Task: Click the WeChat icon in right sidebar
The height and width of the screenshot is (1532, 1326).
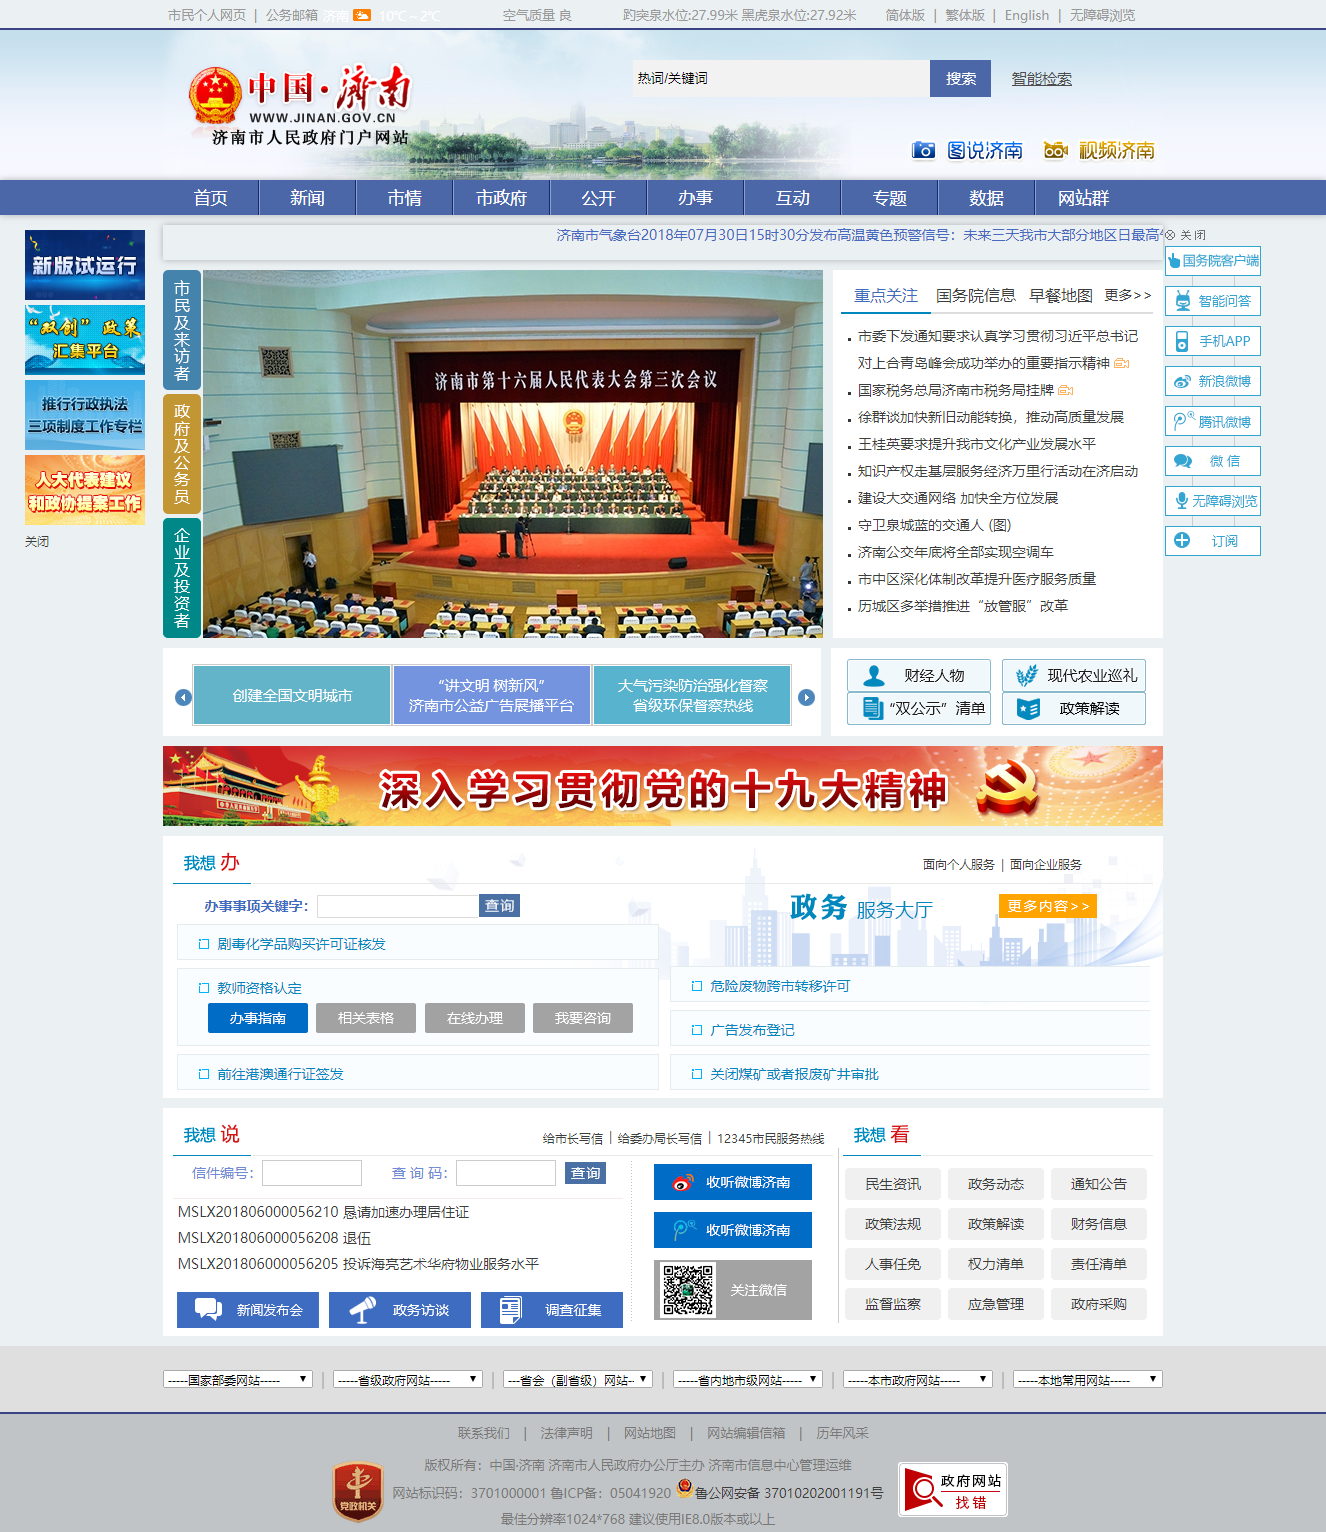Action: click(1183, 461)
